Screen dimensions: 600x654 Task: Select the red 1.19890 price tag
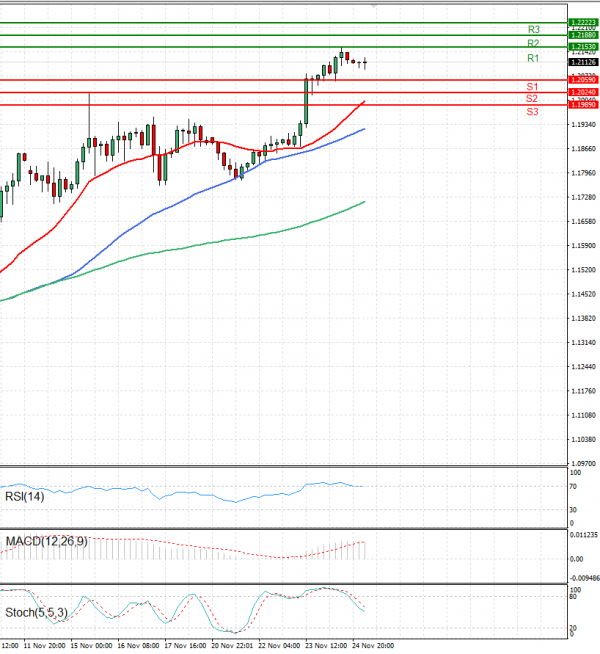[584, 105]
